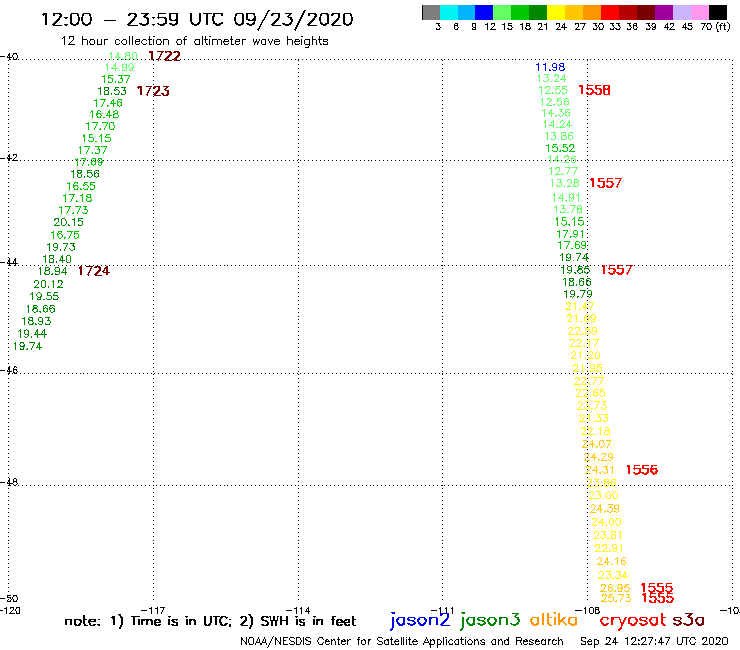
Task: Click the NOAA/NESDIS credit line
Action: (x=402, y=641)
